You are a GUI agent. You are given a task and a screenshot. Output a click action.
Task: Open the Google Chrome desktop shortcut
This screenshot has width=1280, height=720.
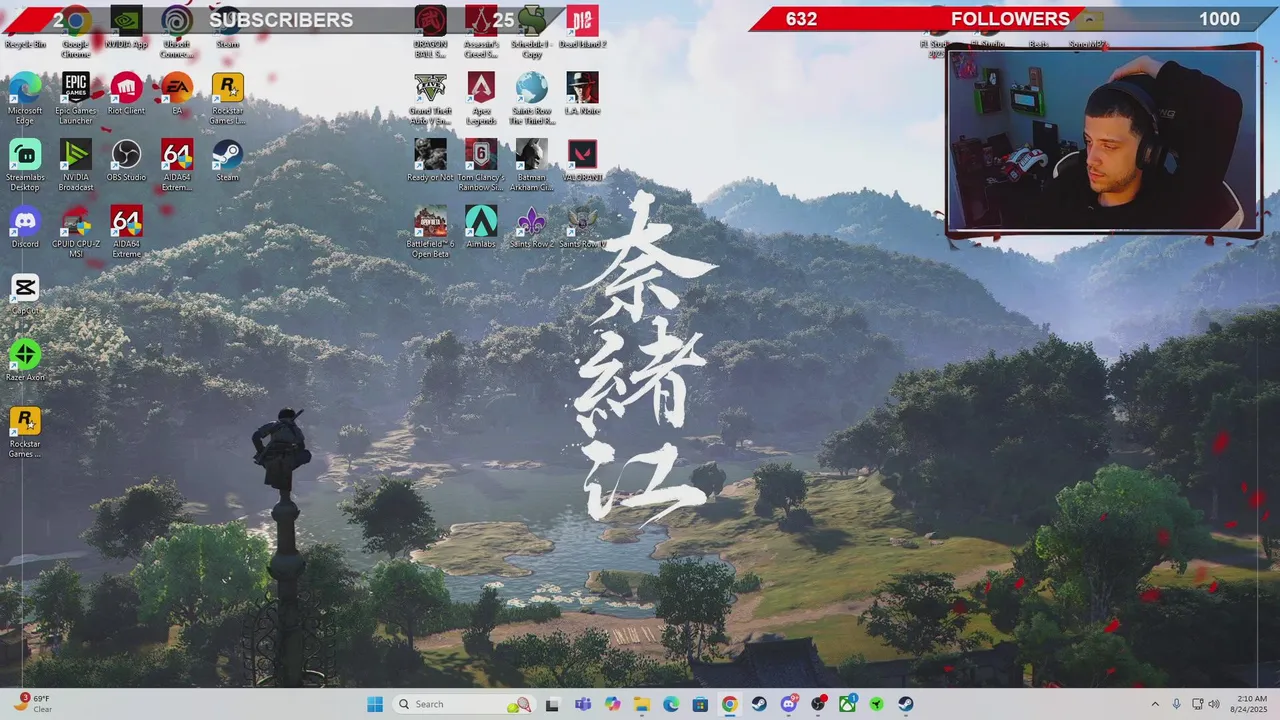[76, 30]
